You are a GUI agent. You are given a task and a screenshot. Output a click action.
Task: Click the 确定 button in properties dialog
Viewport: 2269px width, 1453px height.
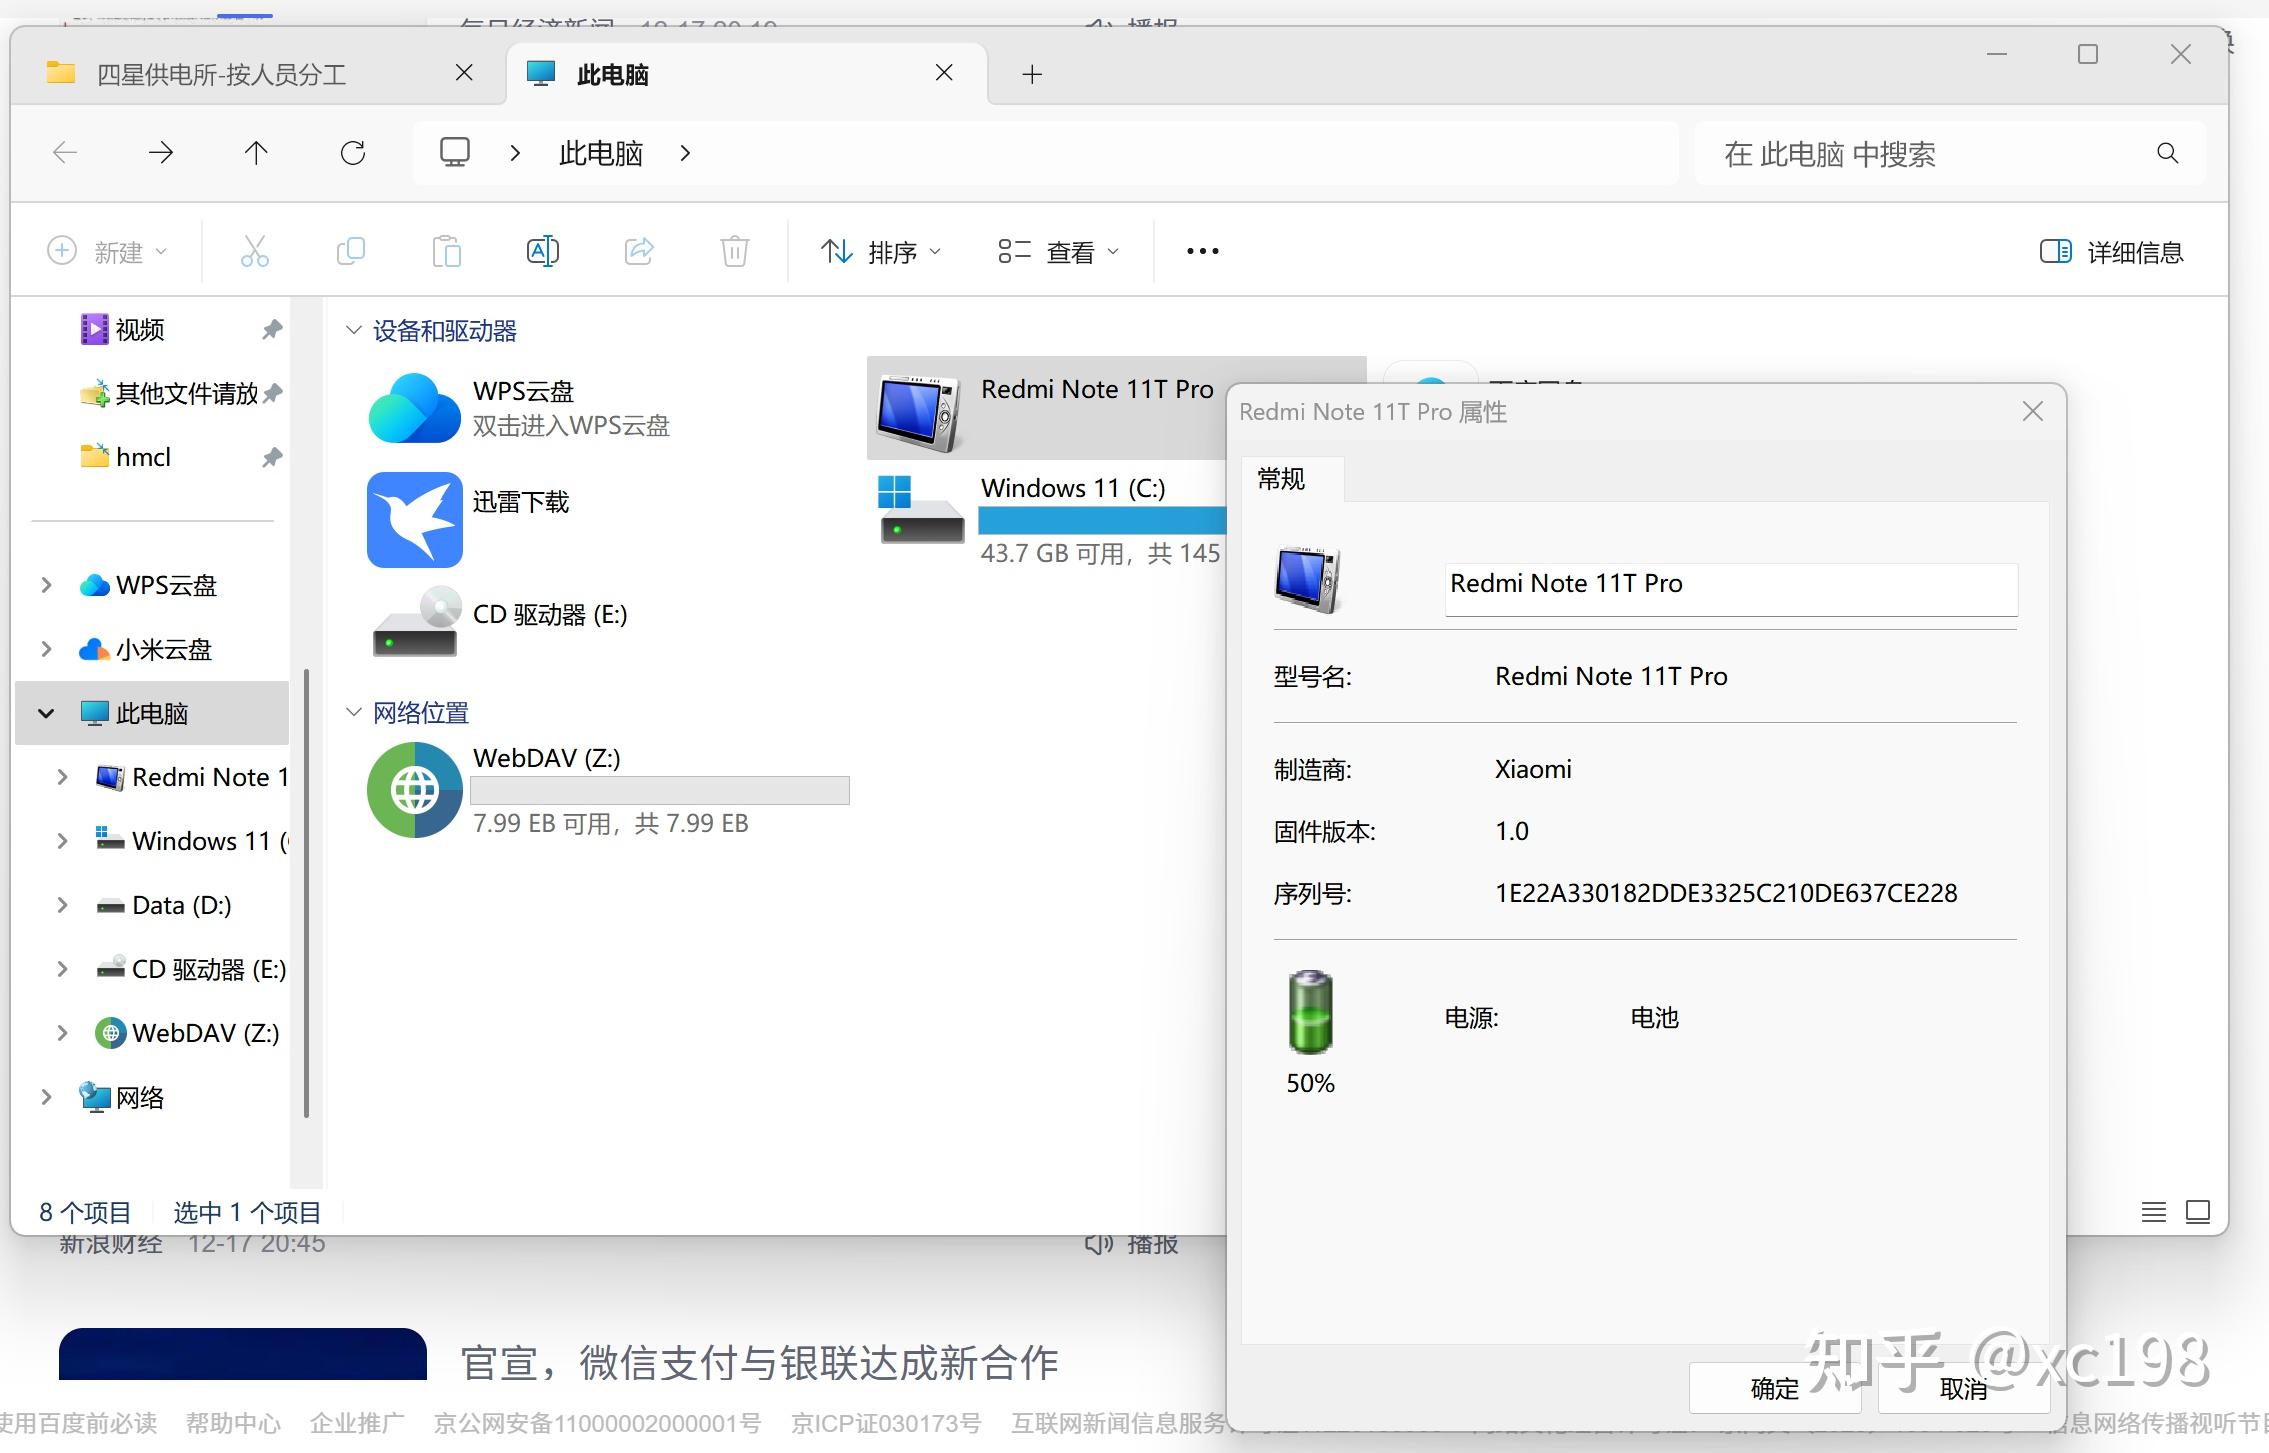pyautogui.click(x=1774, y=1388)
